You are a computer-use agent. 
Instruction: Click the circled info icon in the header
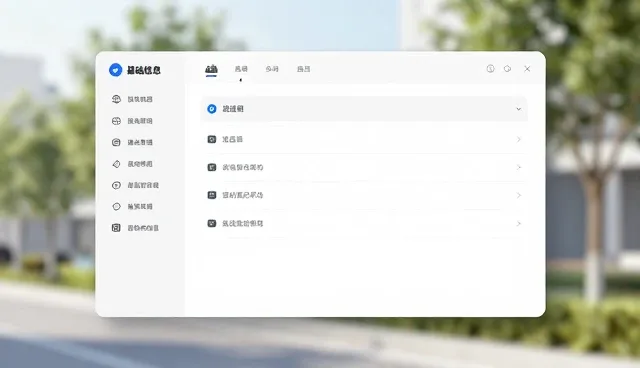click(490, 69)
